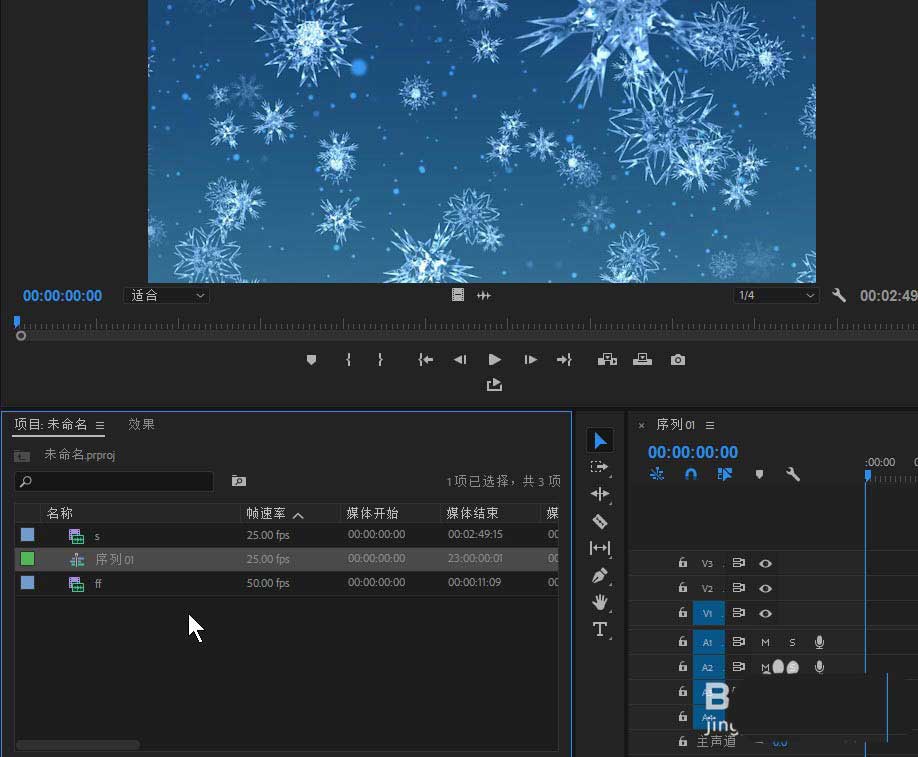Create new bin from search icon

(x=239, y=481)
